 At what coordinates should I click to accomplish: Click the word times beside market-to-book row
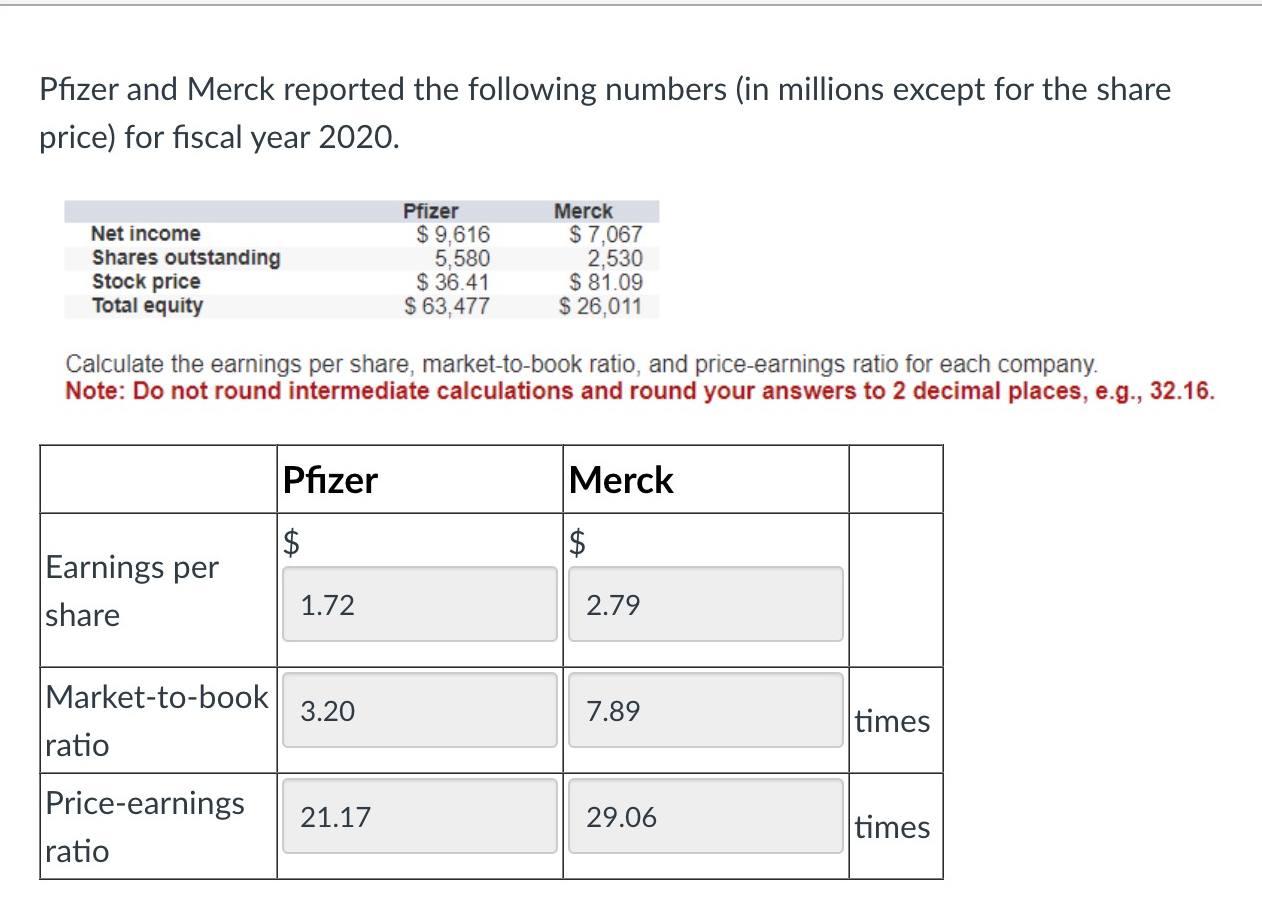click(892, 721)
